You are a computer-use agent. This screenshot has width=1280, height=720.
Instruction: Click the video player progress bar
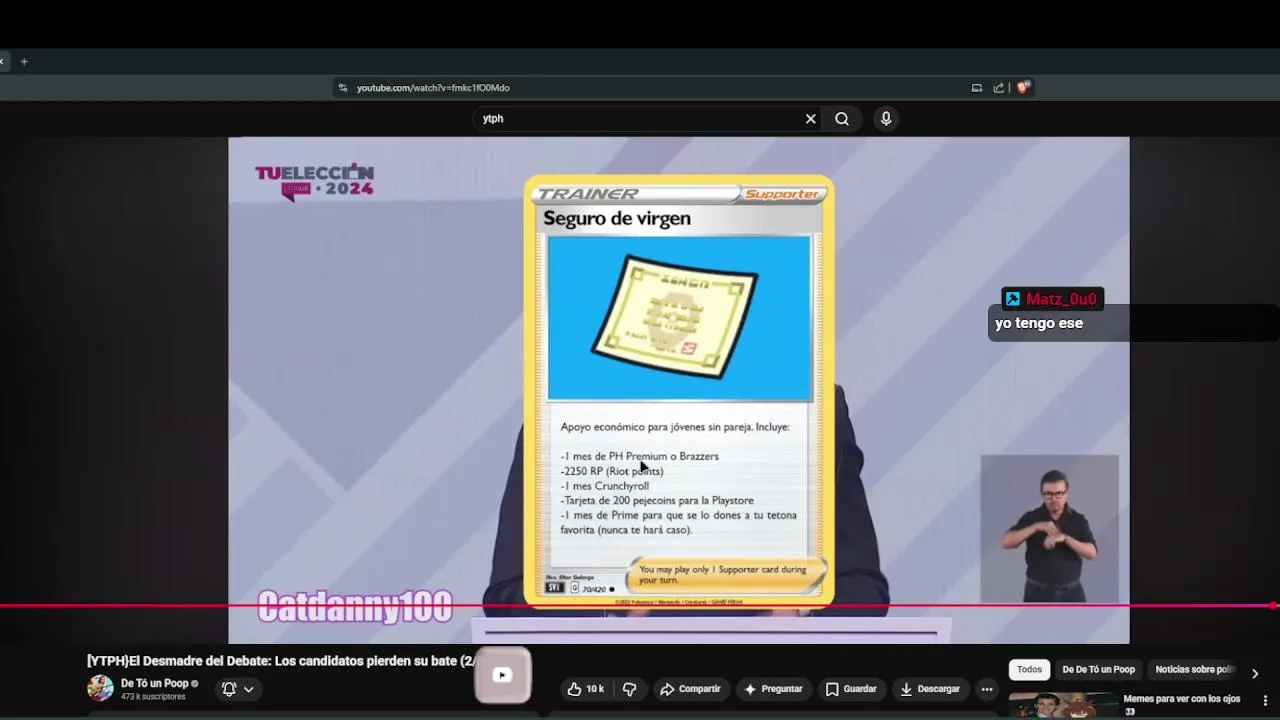click(640, 606)
